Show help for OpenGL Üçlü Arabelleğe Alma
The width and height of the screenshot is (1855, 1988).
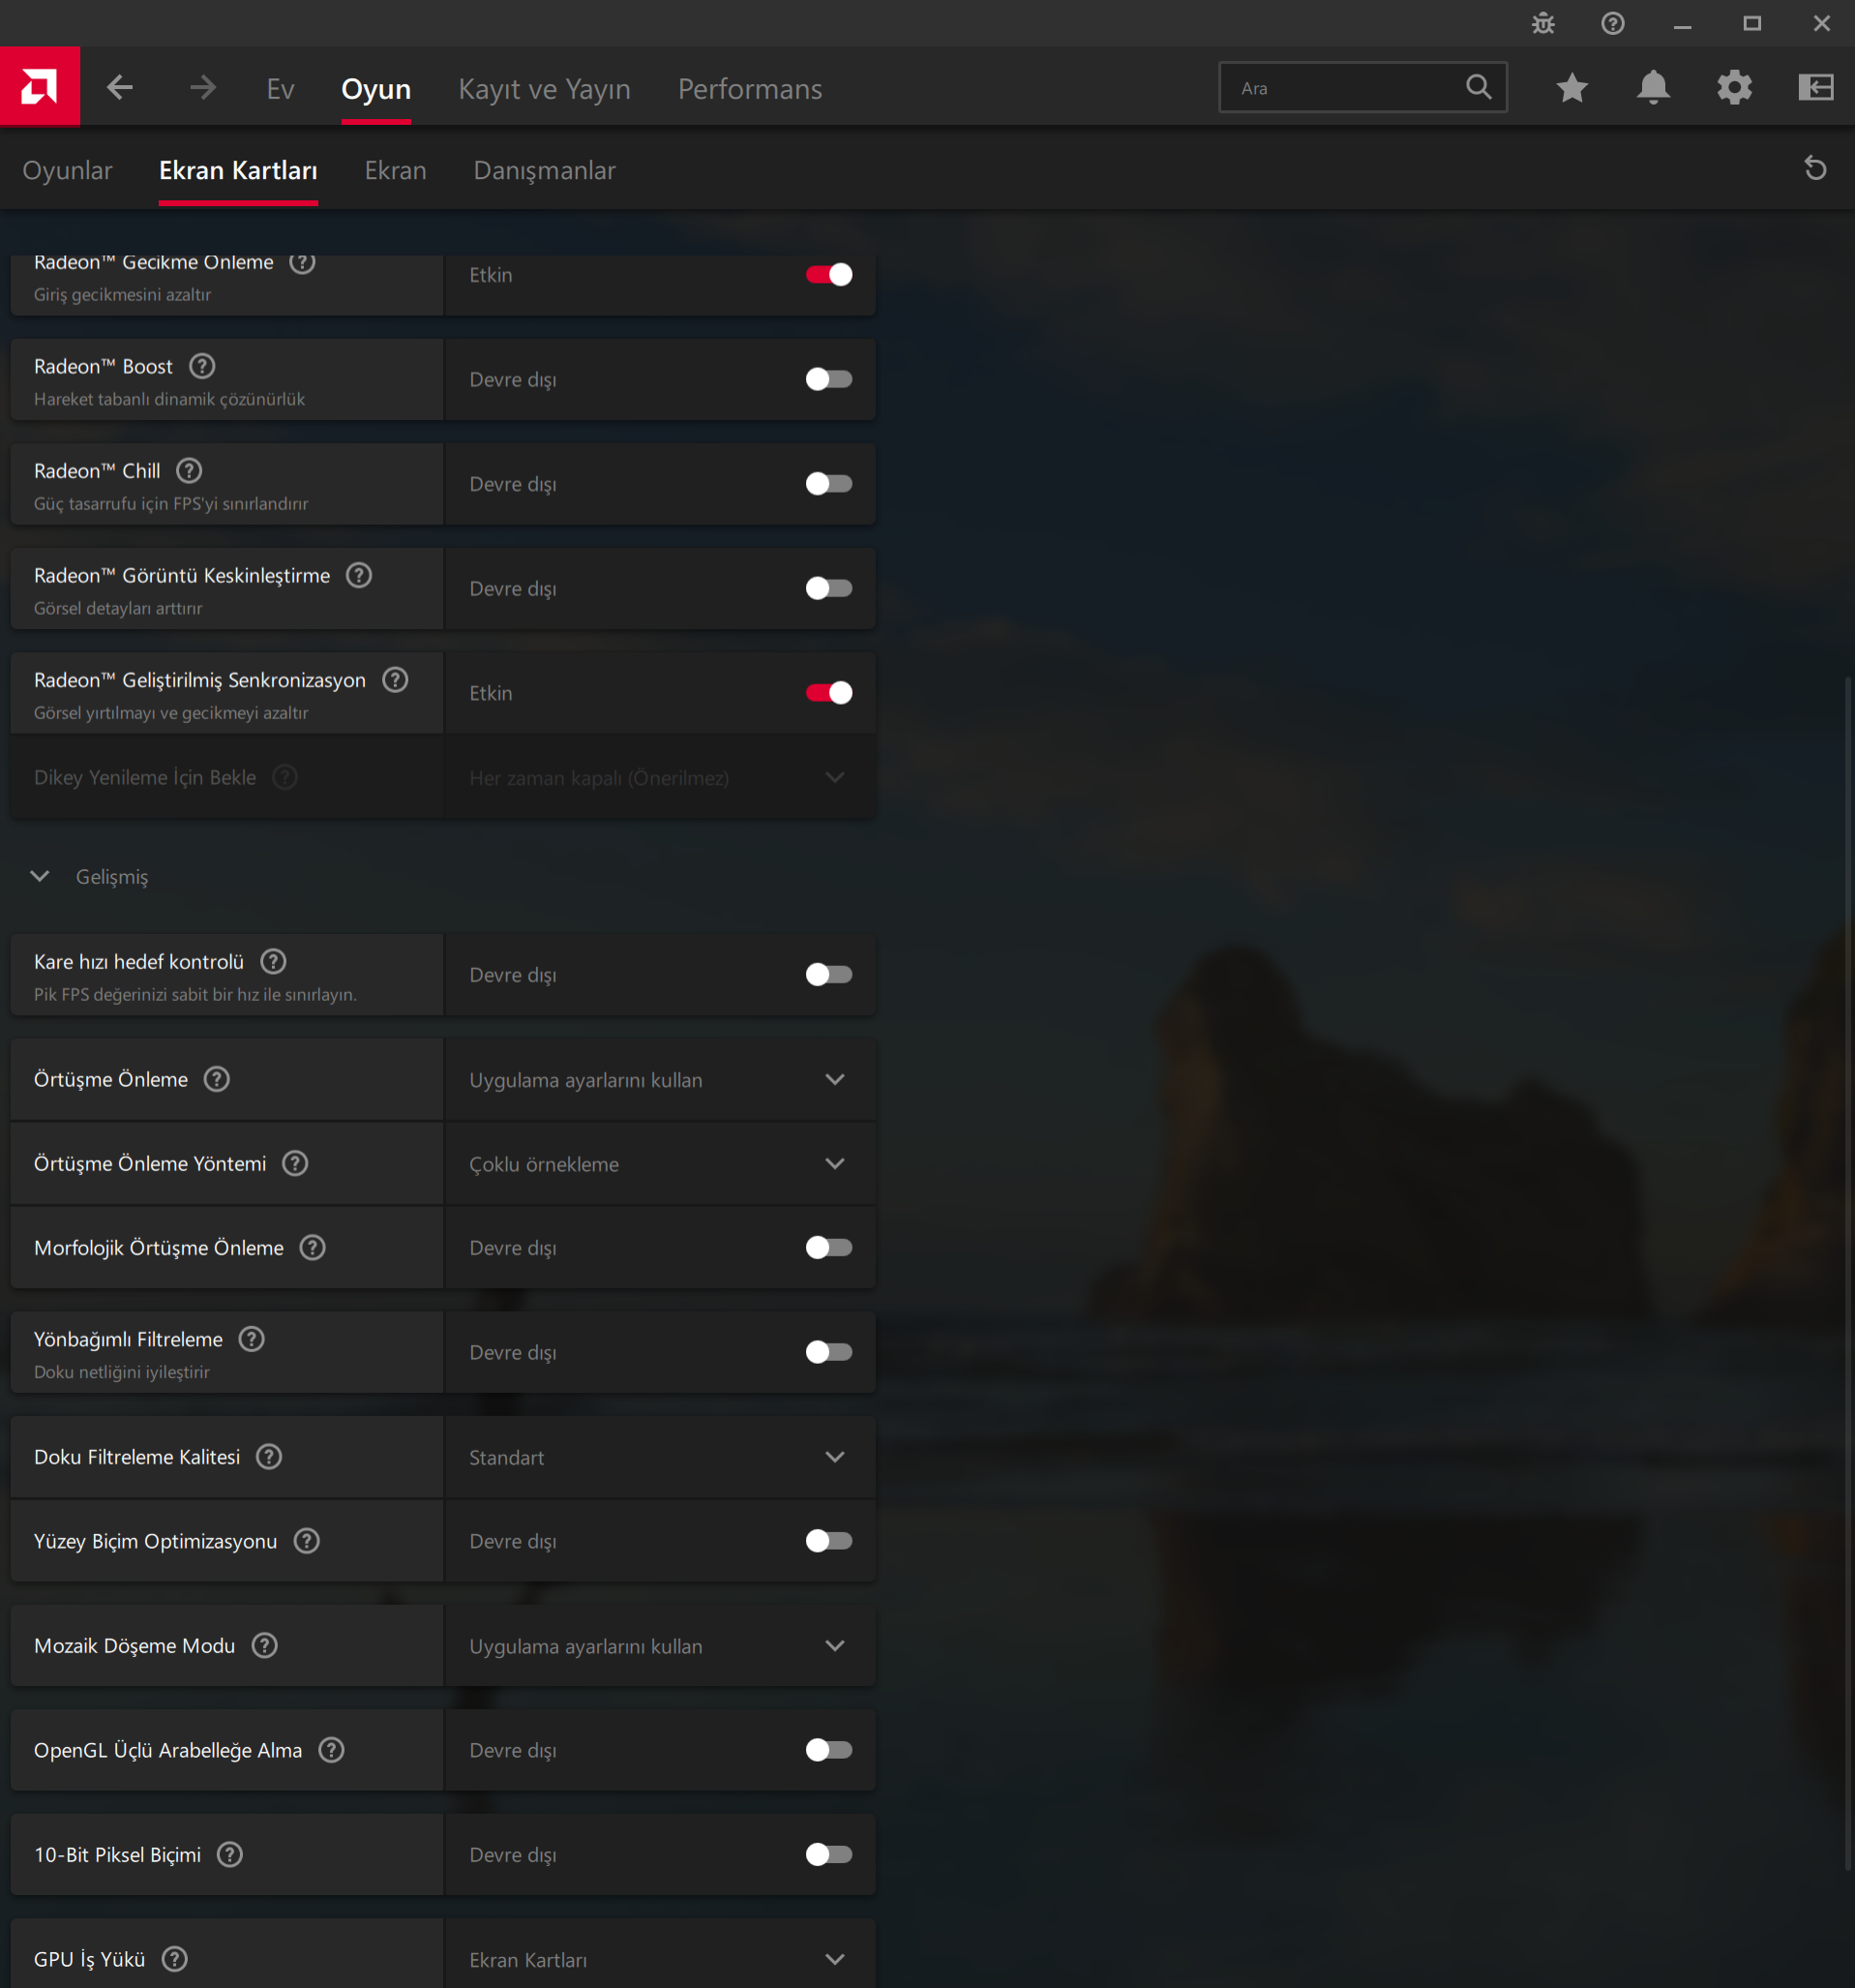(331, 1749)
